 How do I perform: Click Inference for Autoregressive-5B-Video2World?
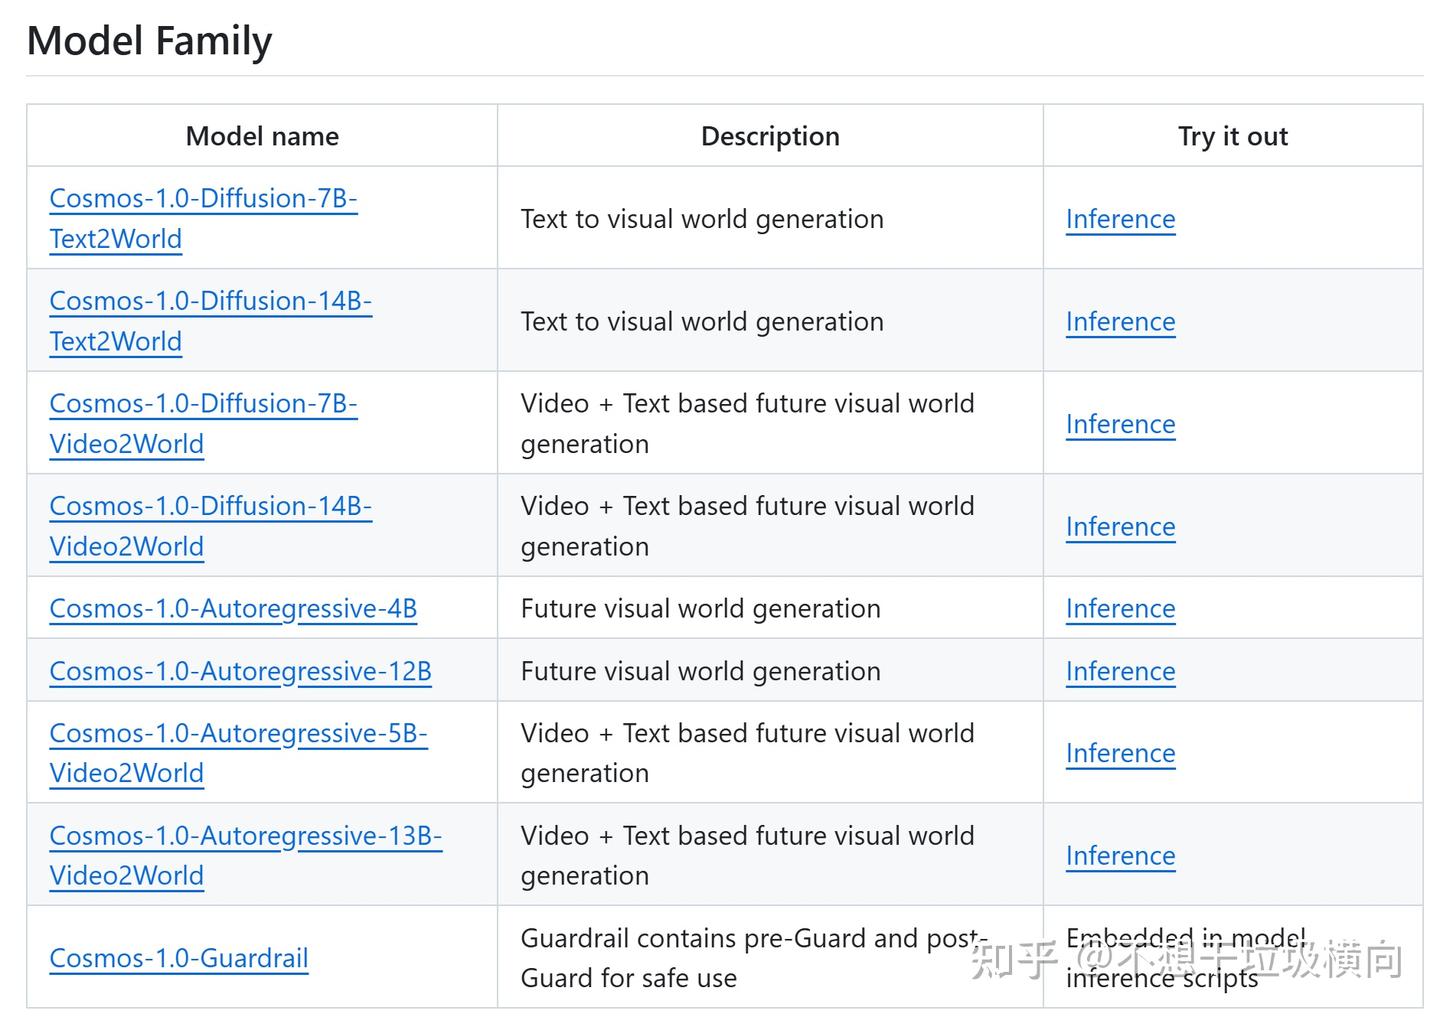pos(1120,753)
